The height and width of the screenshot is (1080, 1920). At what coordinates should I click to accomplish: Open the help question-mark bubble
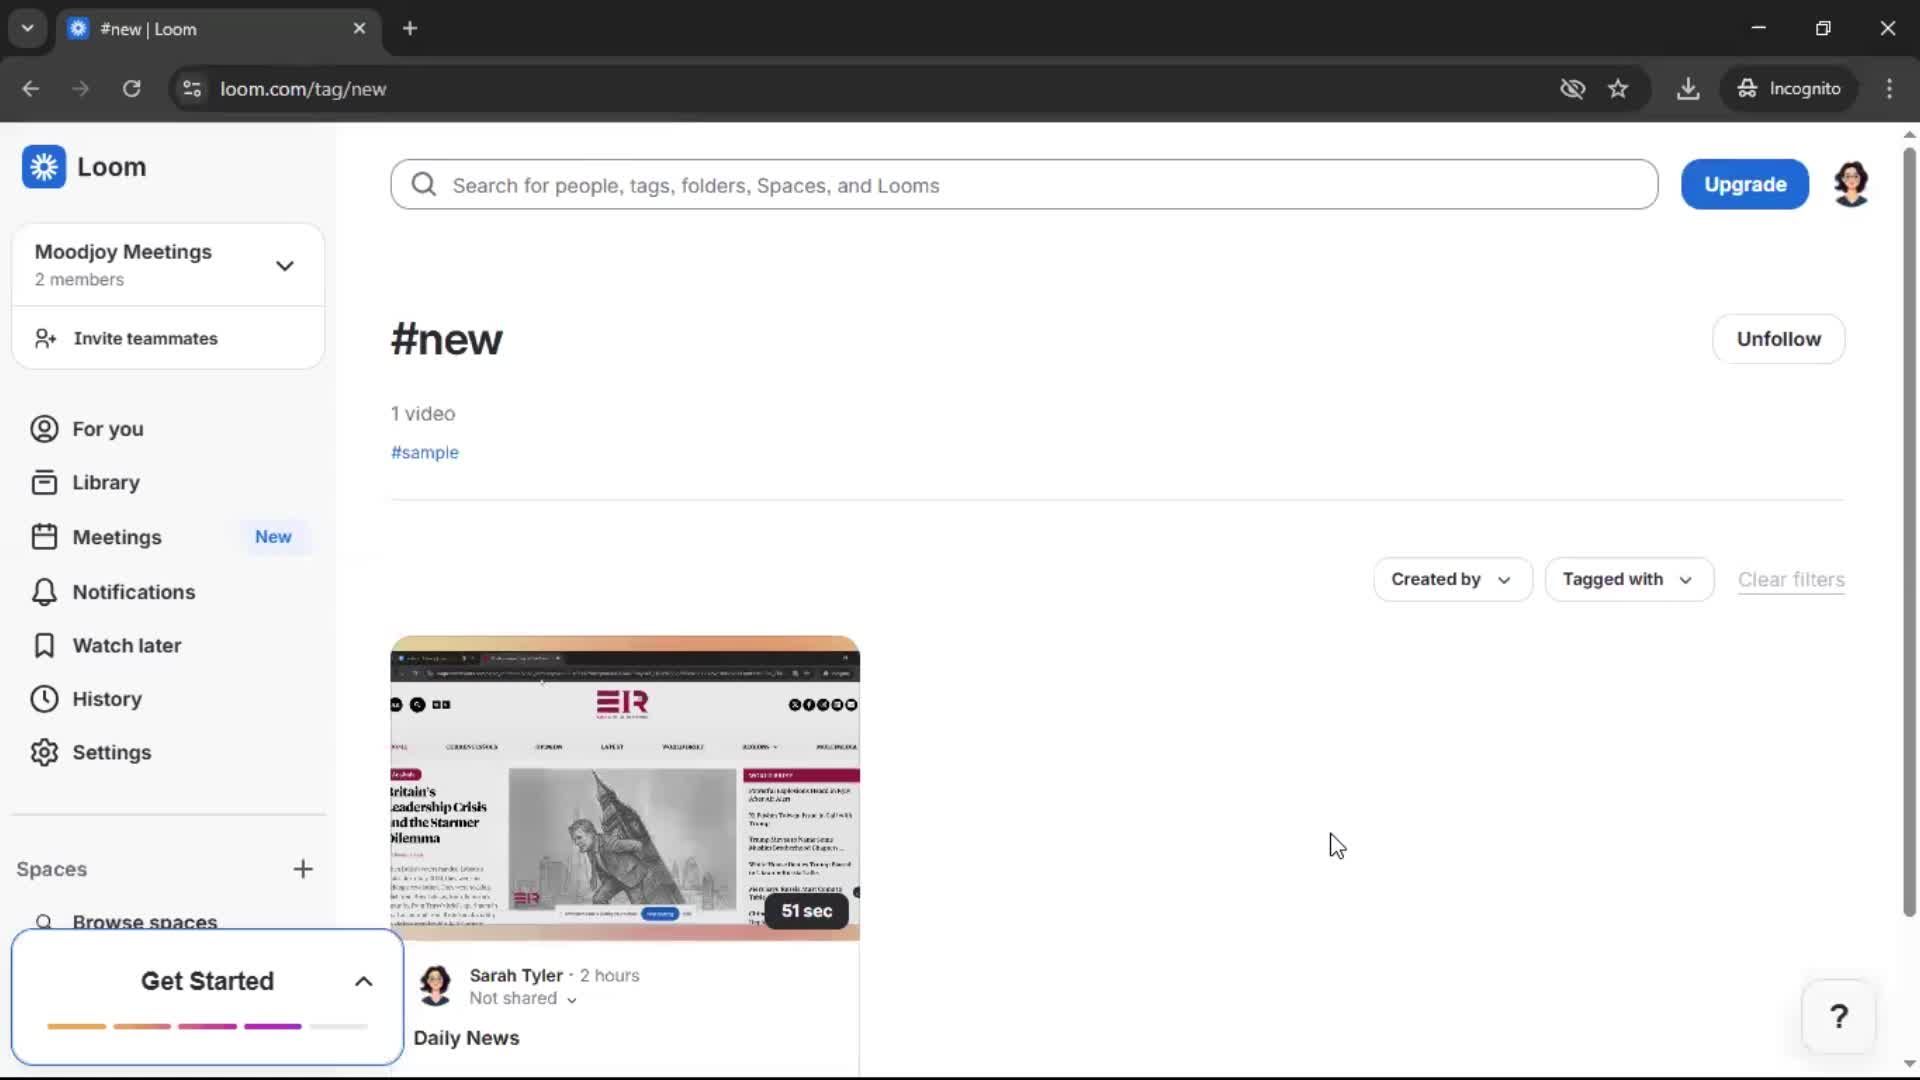pyautogui.click(x=1839, y=1016)
